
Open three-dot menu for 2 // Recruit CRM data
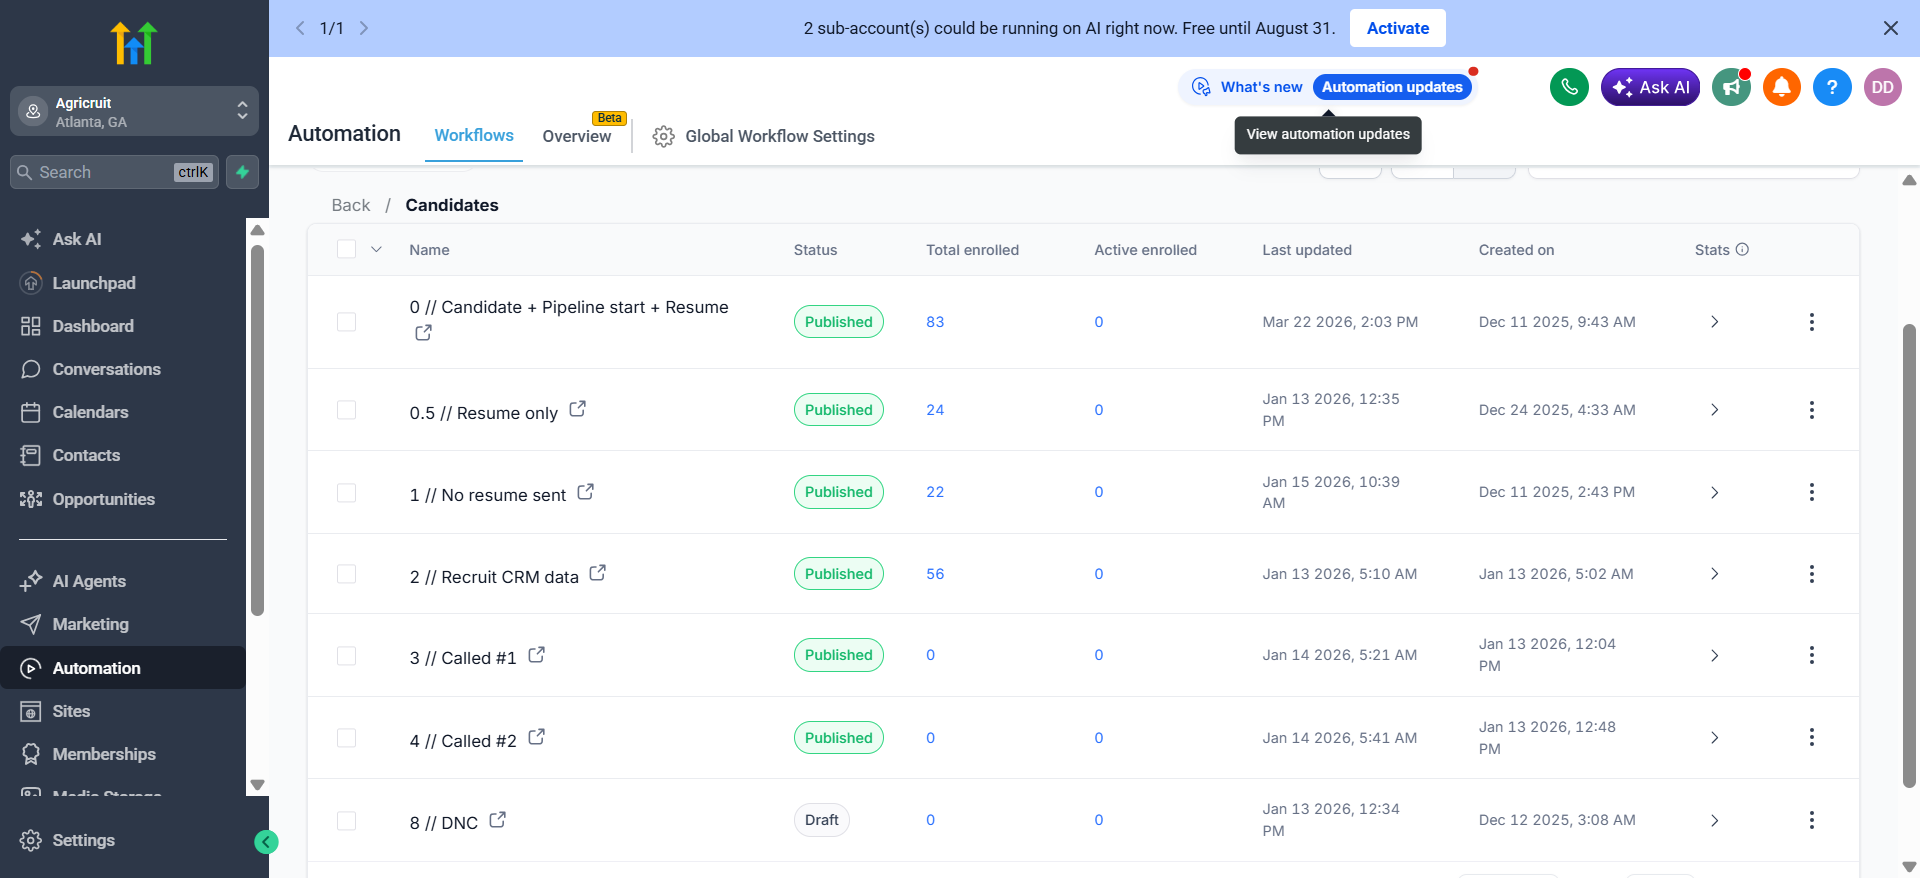(x=1811, y=574)
